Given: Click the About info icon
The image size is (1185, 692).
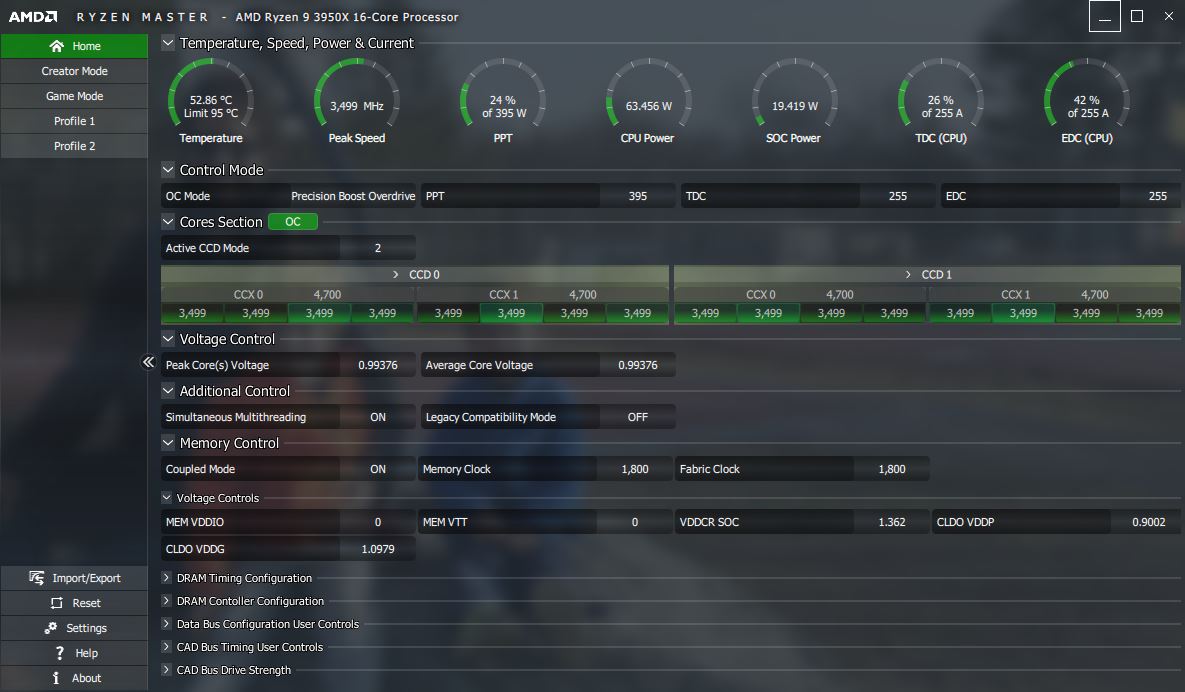Looking at the screenshot, I should 56,678.
